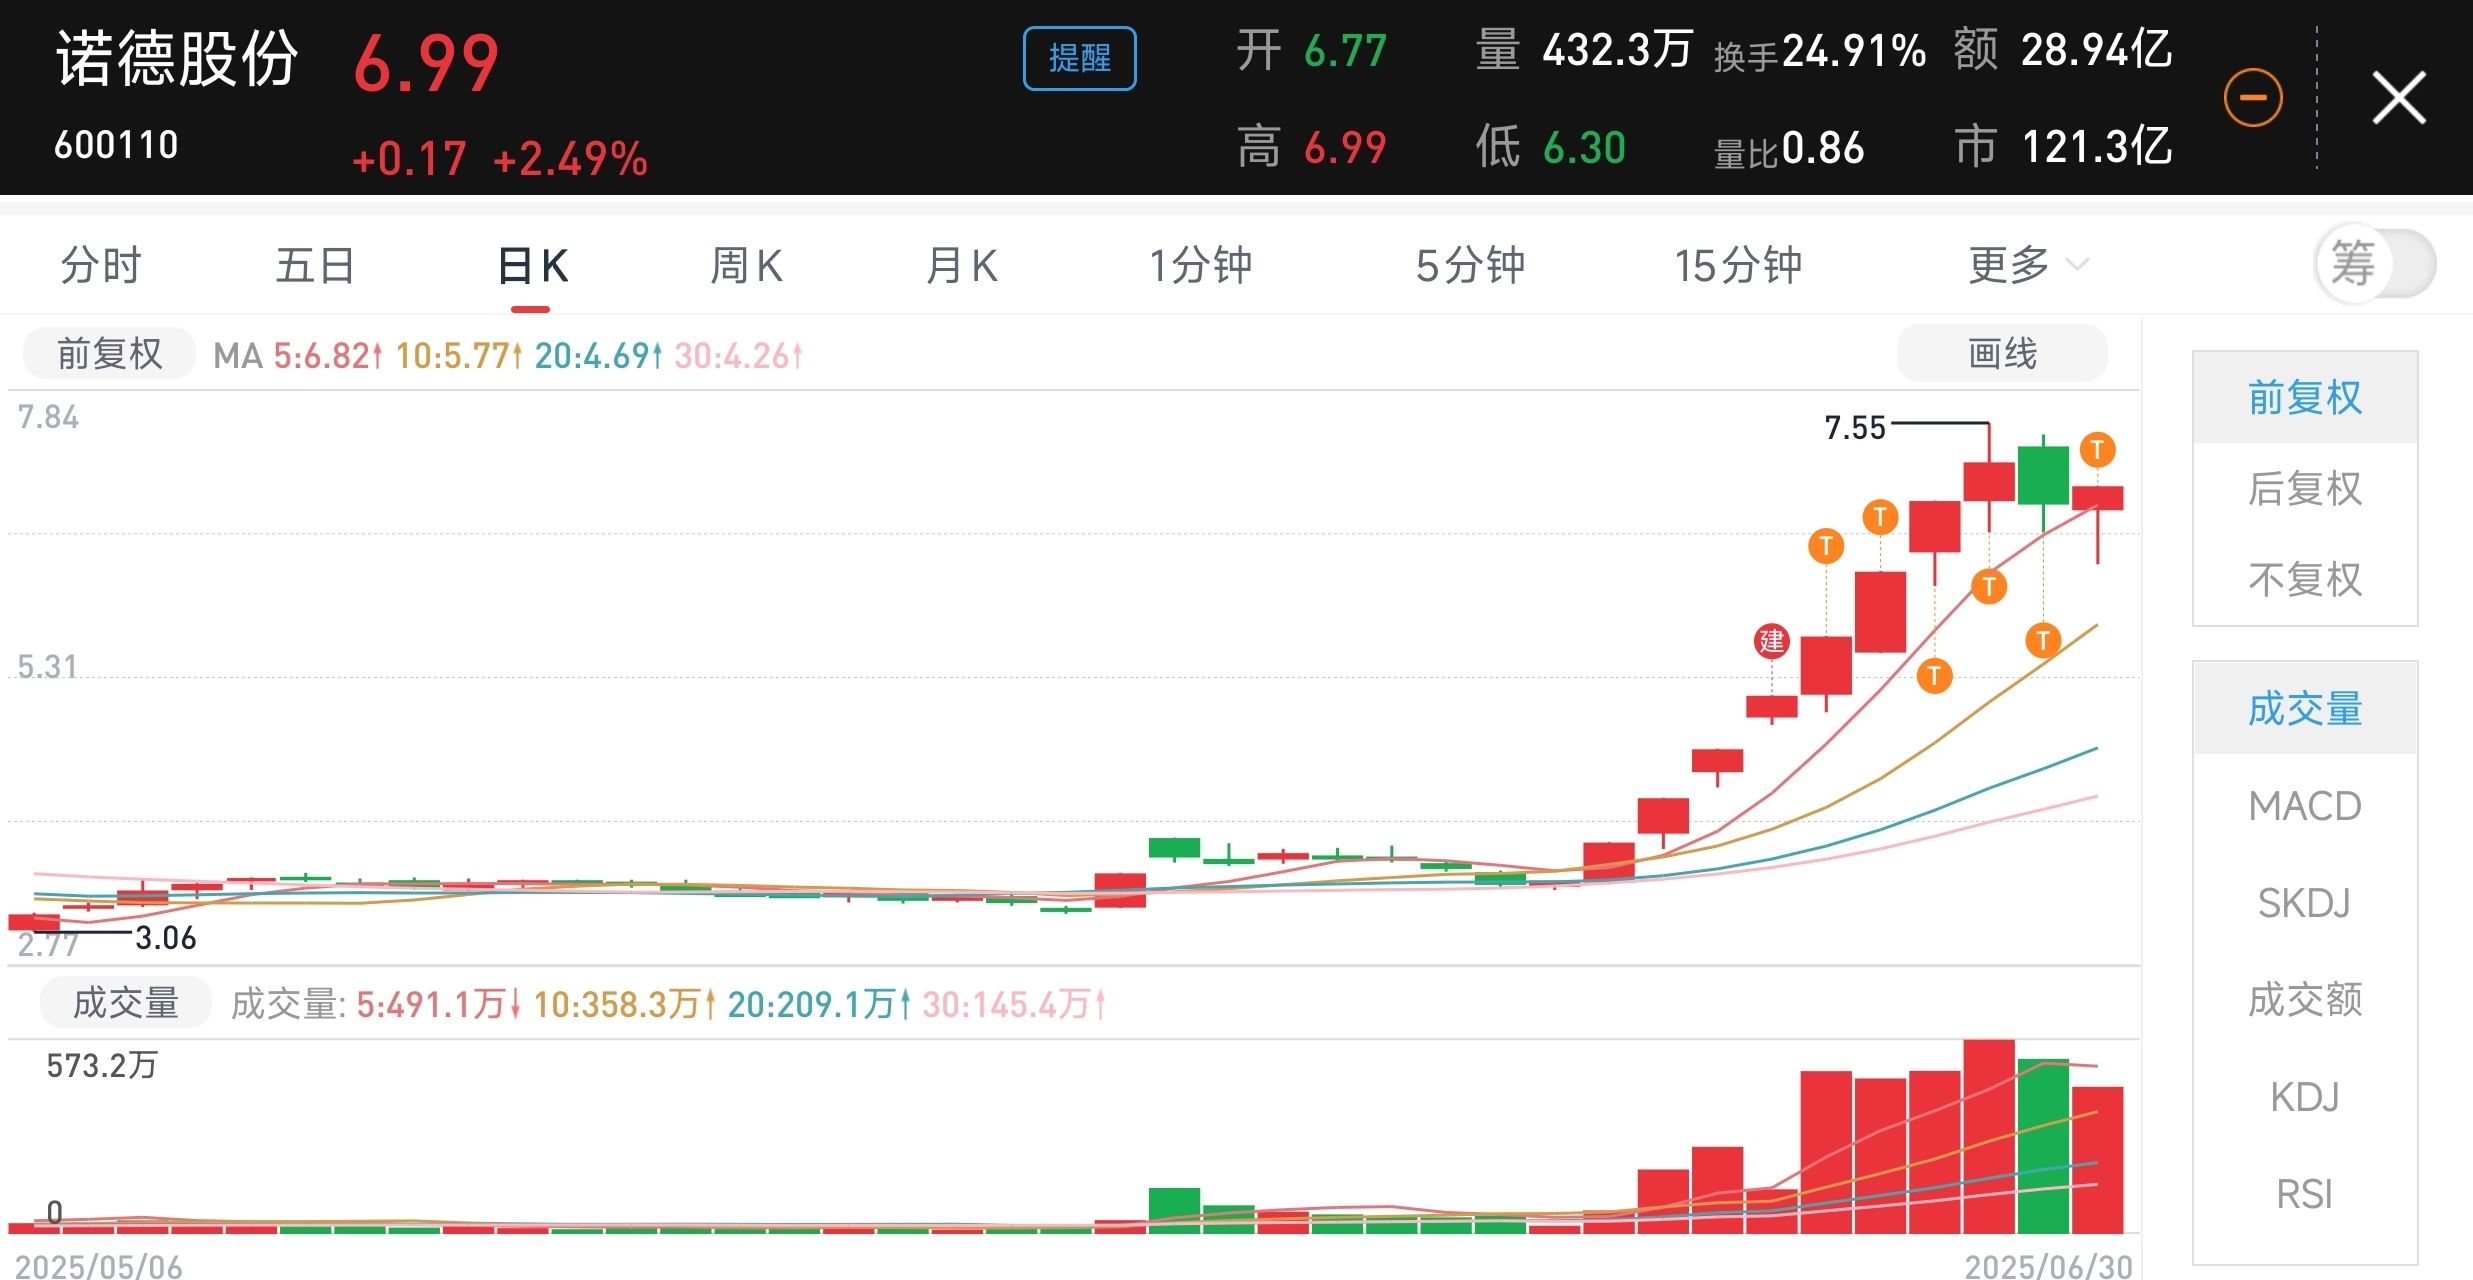Viewport: 2473px width, 1280px height.
Task: Choose the MACD indicator
Action: pos(2305,806)
